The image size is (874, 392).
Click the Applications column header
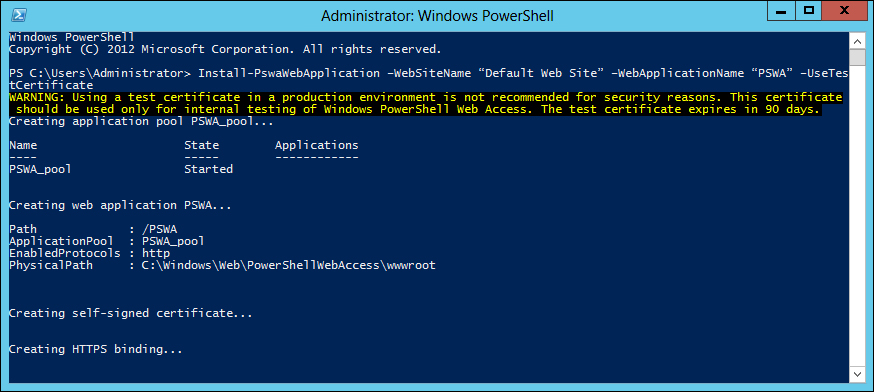(x=317, y=146)
